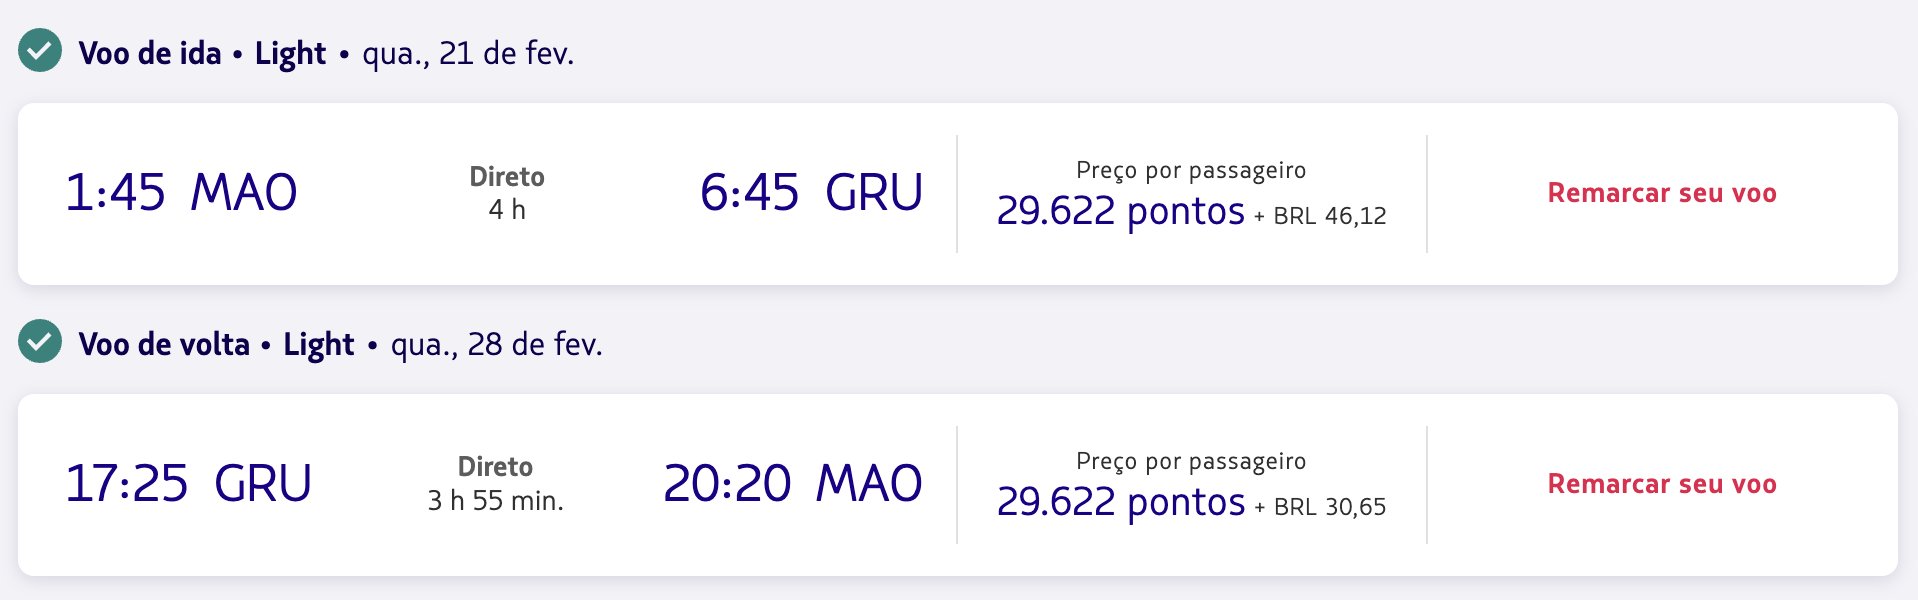Click the outbound Light fare label
Viewport: 1918px width, 600px height.
tap(290, 54)
